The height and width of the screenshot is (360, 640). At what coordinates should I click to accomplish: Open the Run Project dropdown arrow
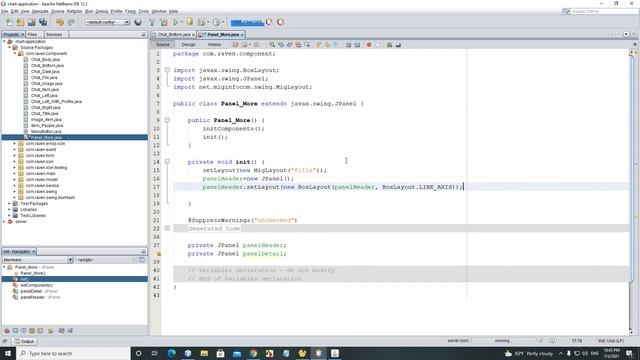click(181, 22)
